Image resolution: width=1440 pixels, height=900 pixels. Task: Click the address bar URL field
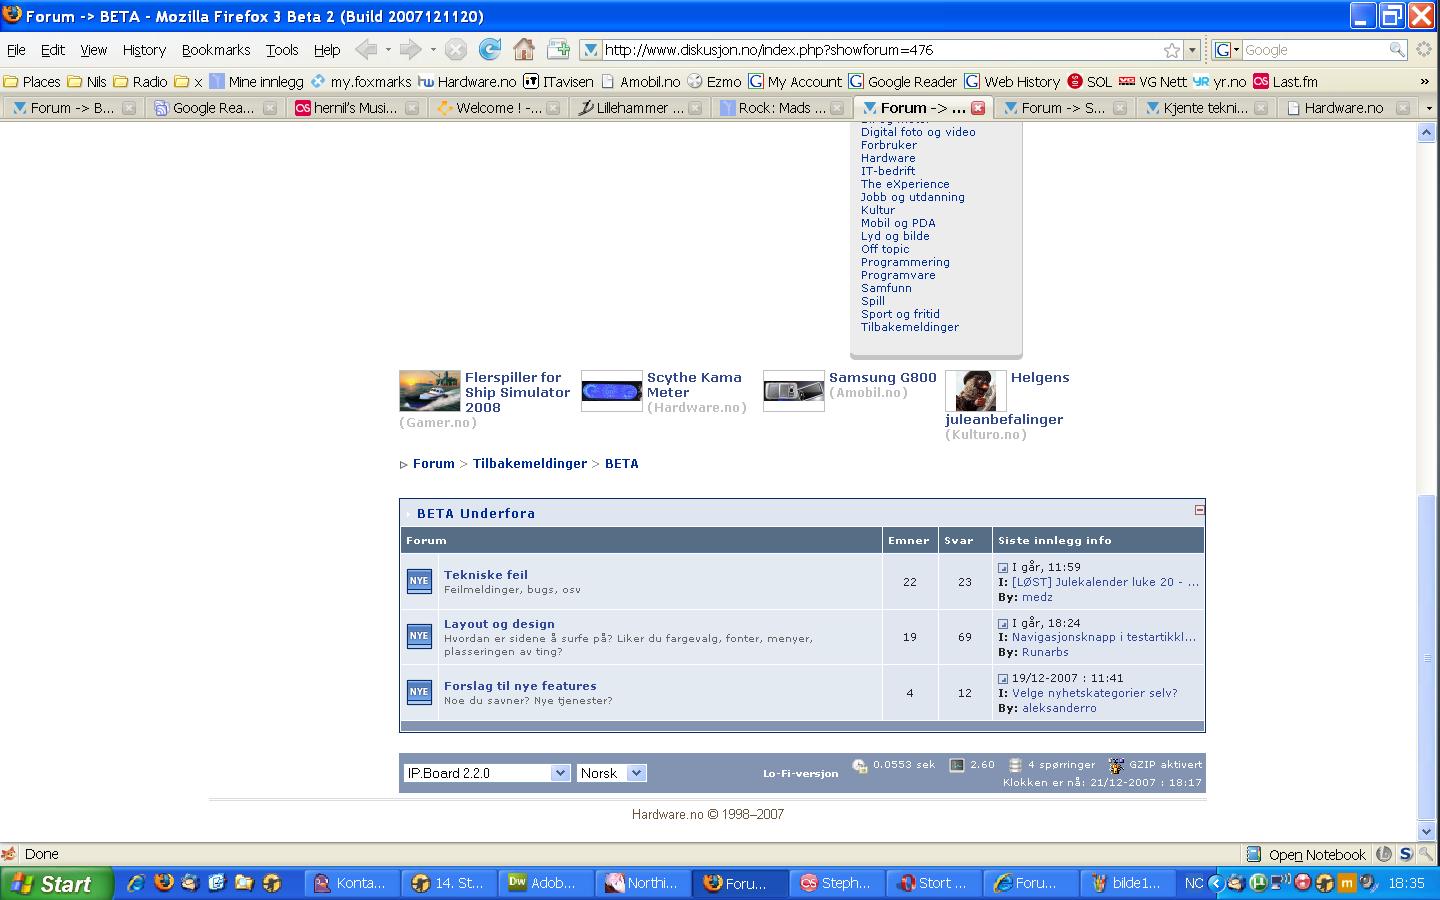[x=880, y=50]
